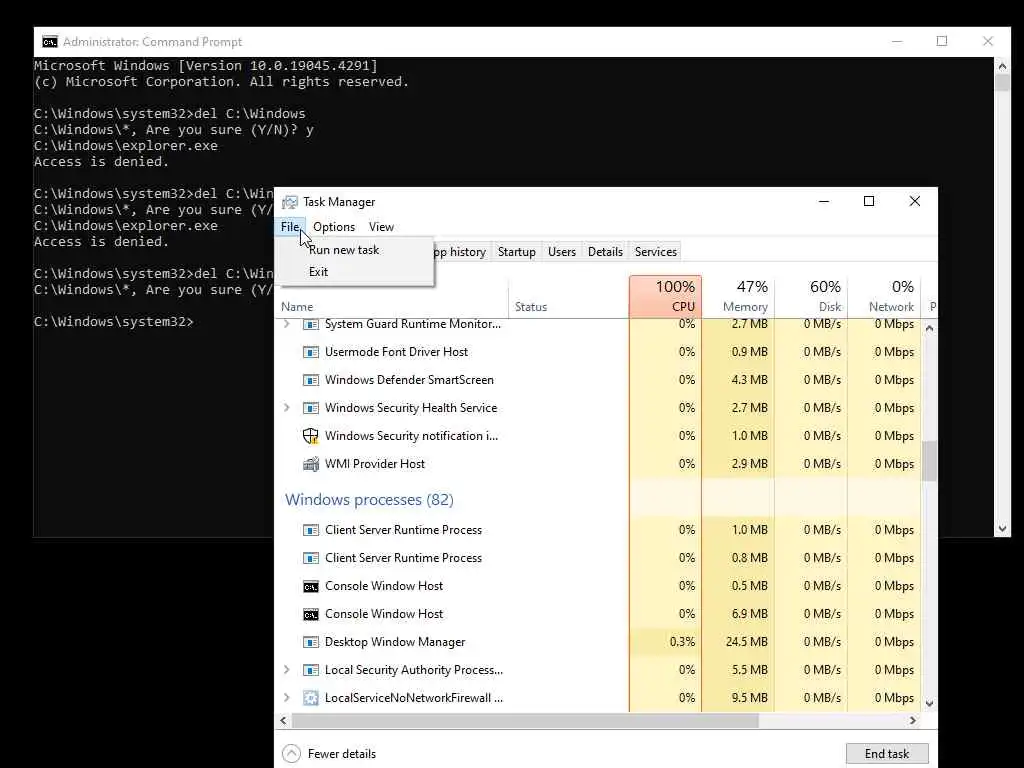Sort by the 100% CPU column
This screenshot has height=768, width=1024.
click(x=665, y=297)
